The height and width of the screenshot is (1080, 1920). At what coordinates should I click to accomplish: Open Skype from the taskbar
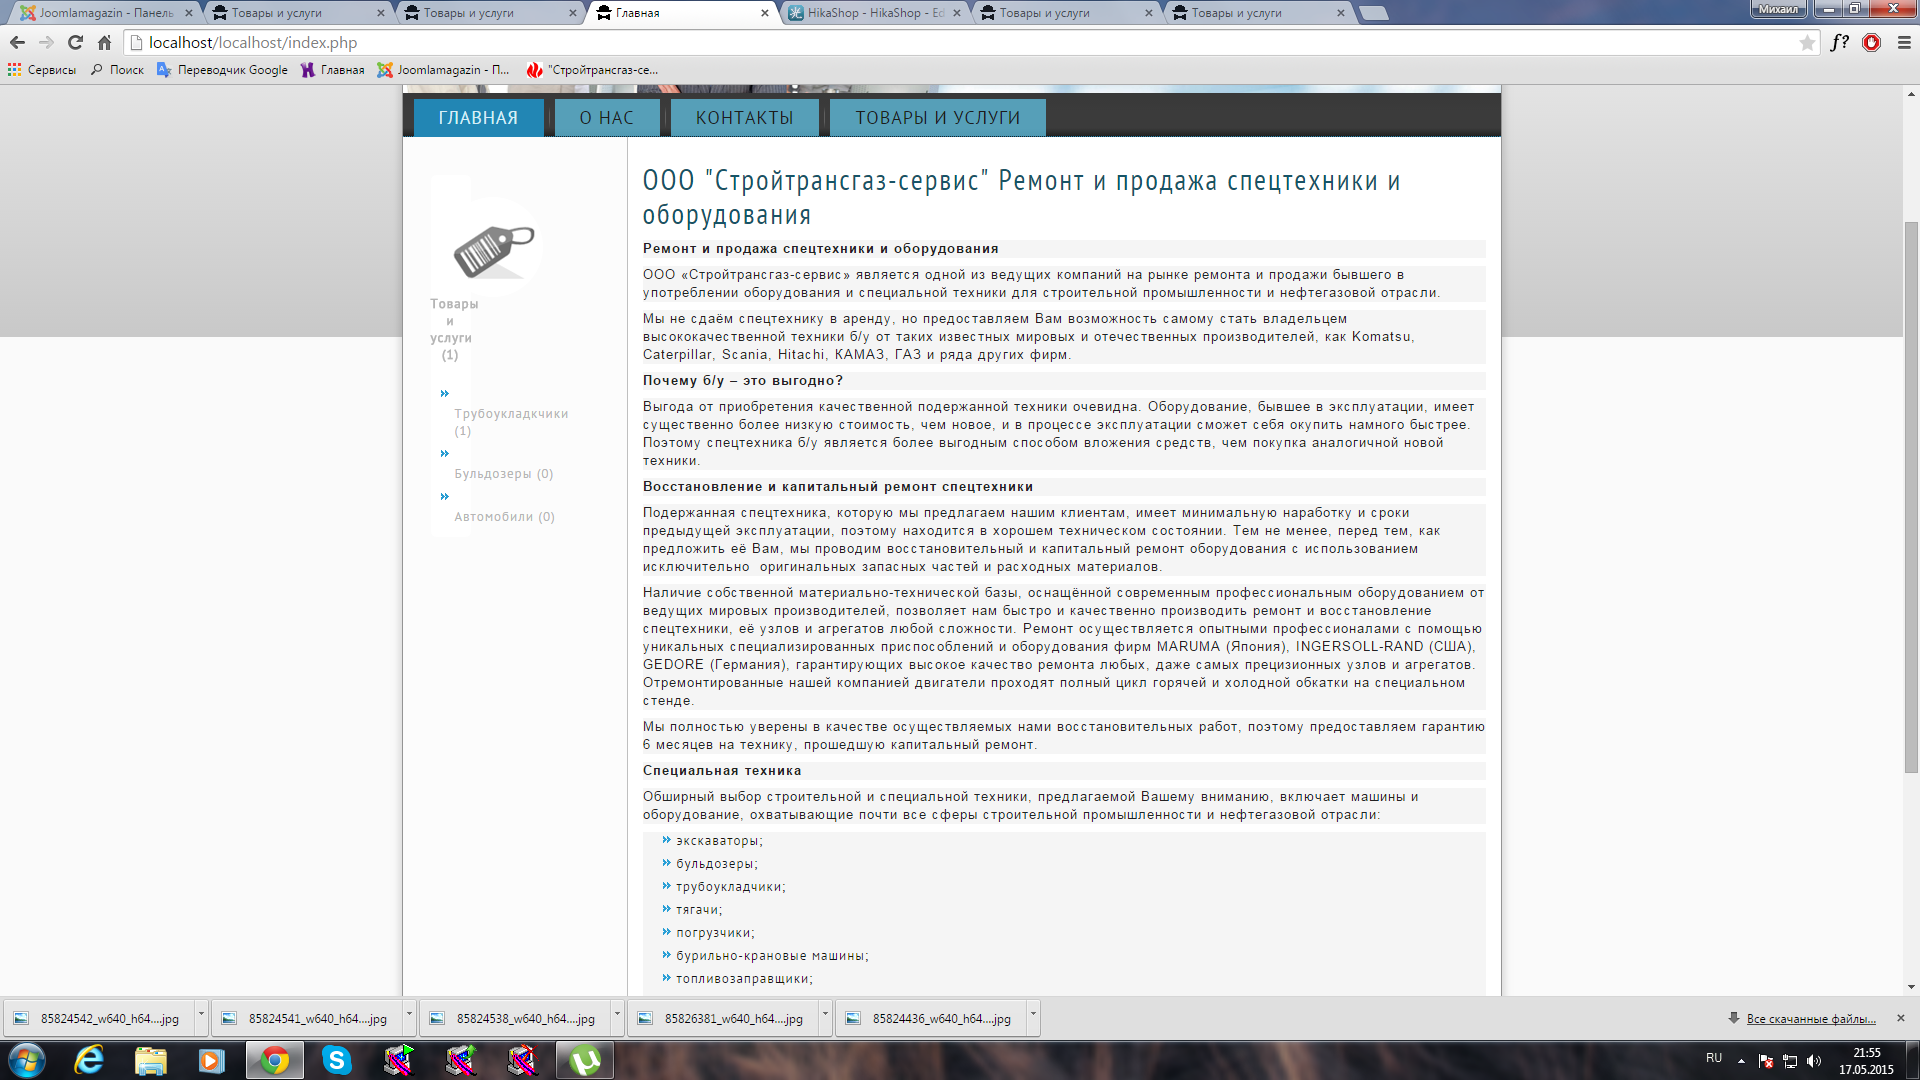click(337, 1060)
